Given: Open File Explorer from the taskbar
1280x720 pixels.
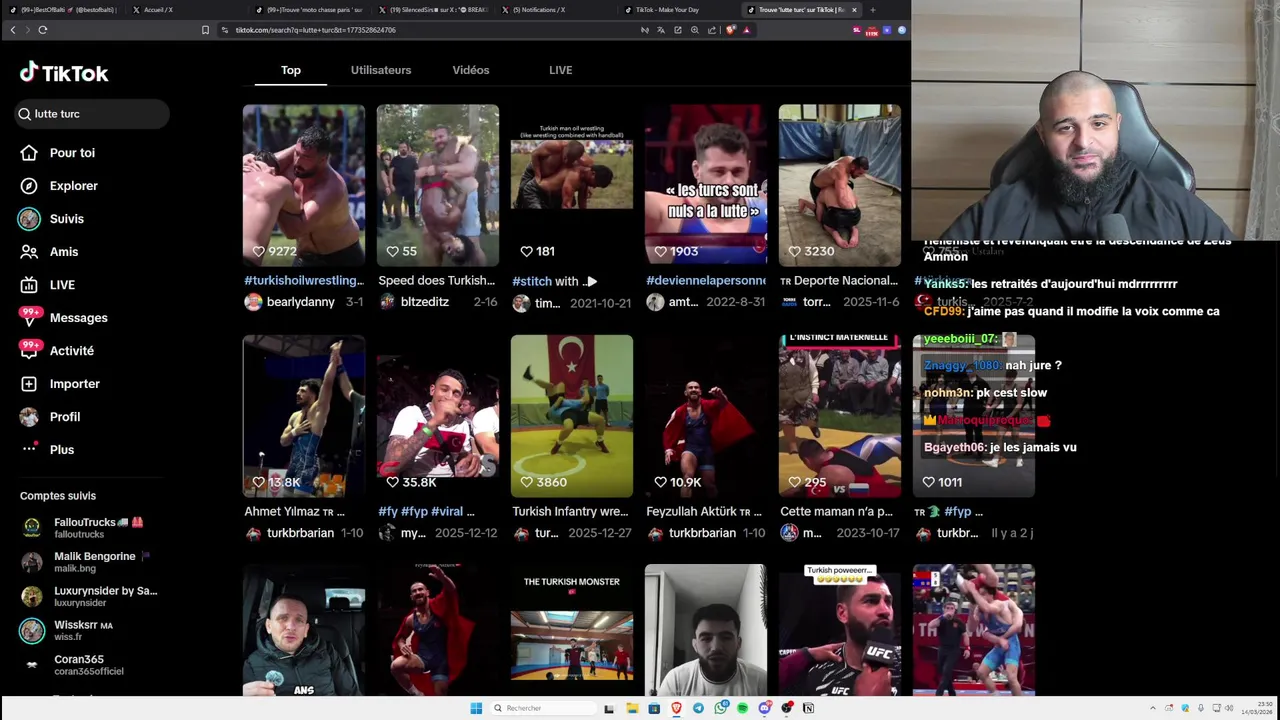Looking at the screenshot, I should (x=632, y=708).
